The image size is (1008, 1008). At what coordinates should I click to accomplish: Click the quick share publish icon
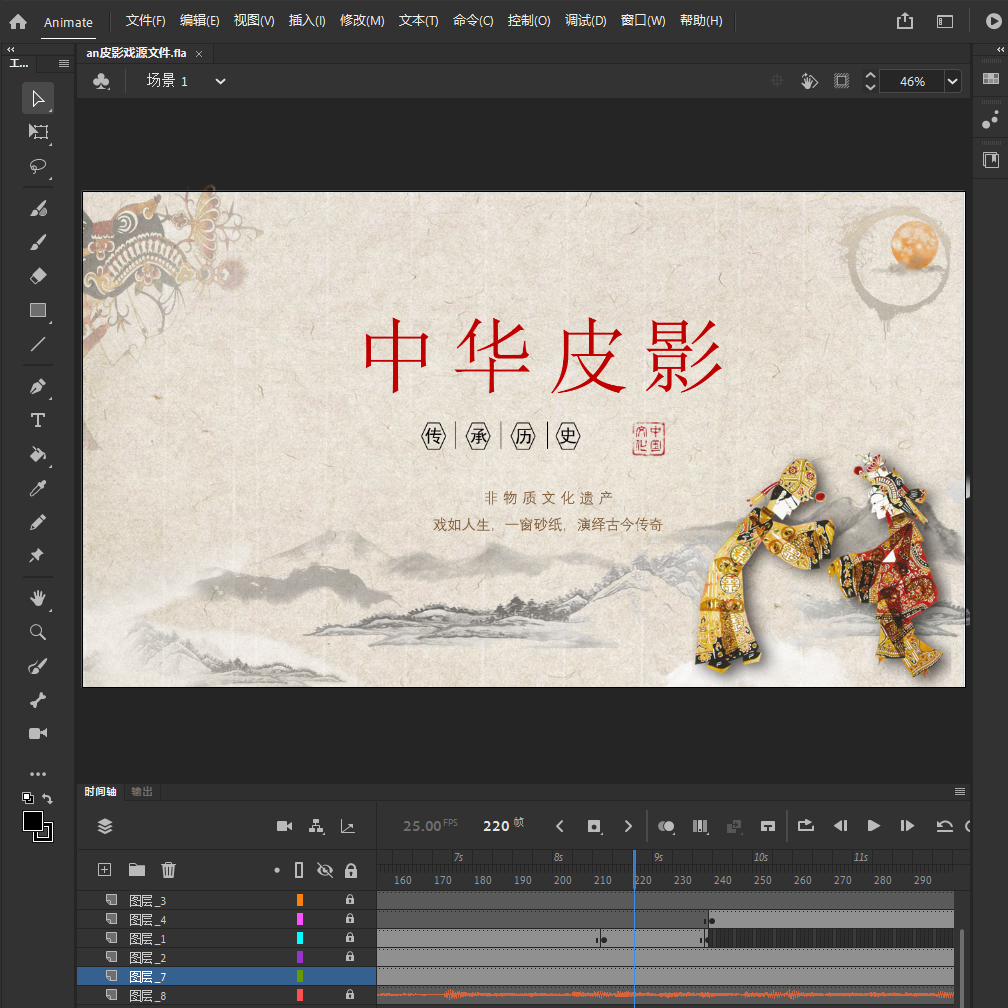click(x=904, y=21)
